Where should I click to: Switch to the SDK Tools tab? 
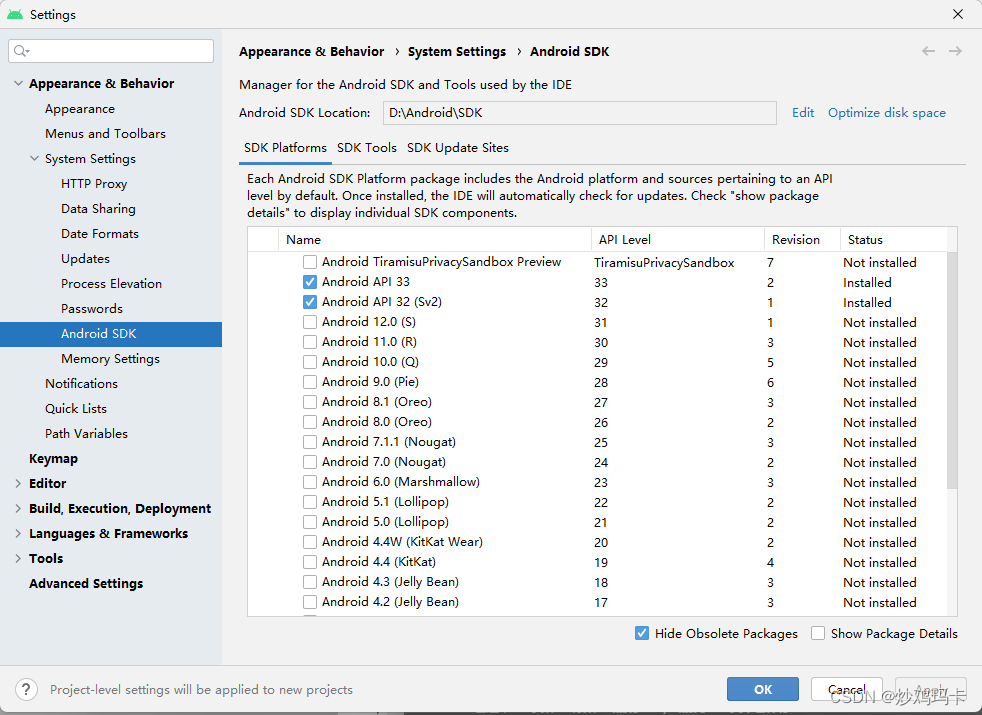point(367,148)
